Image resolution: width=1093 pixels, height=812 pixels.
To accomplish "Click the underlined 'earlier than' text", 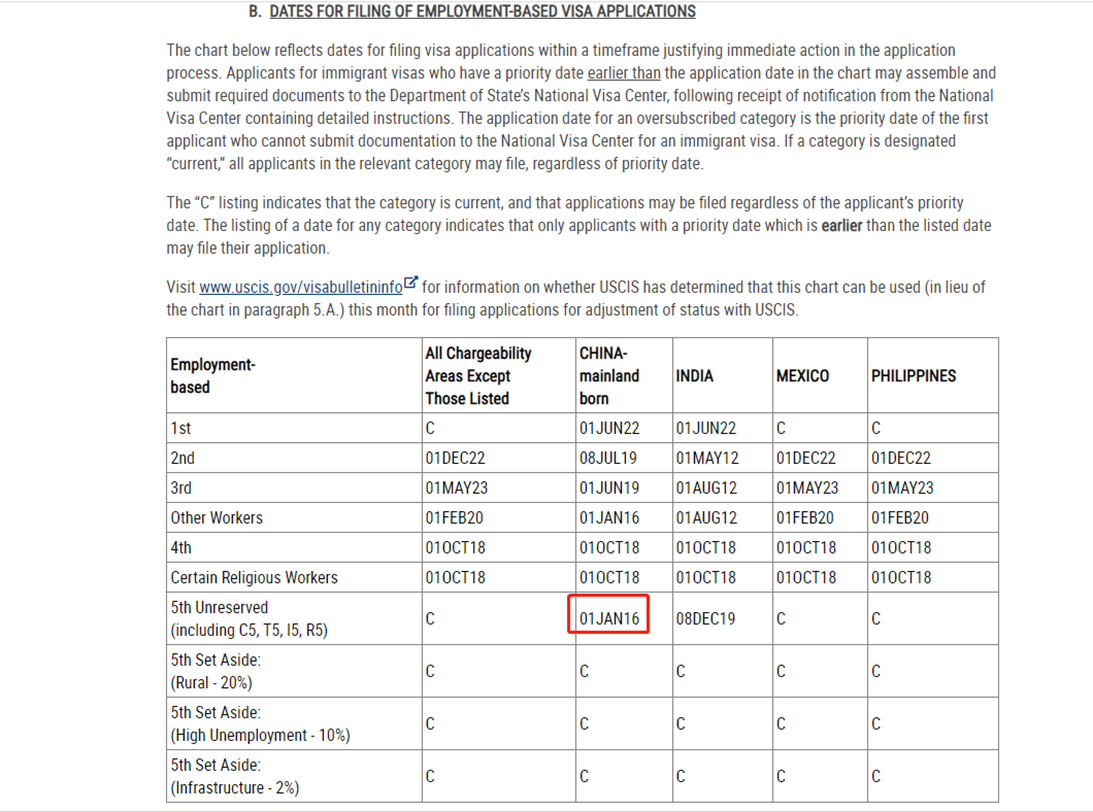I will pyautogui.click(x=624, y=73).
